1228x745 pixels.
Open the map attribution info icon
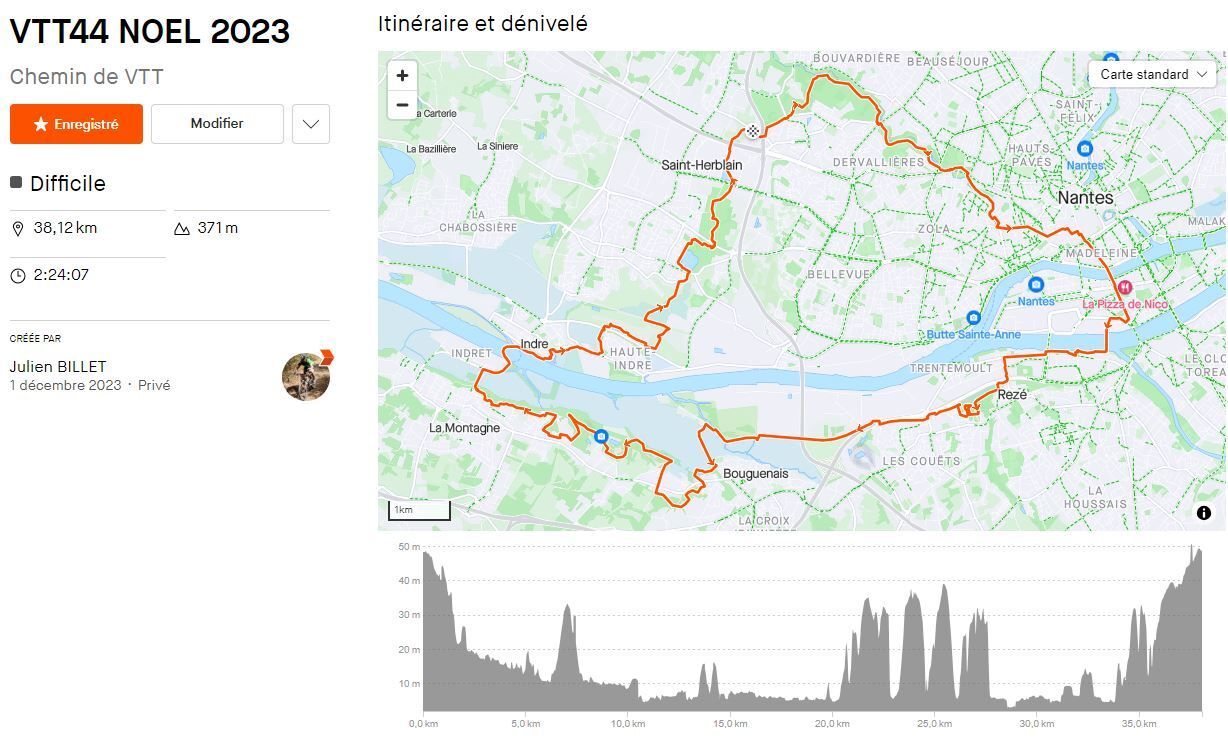coord(1204,513)
